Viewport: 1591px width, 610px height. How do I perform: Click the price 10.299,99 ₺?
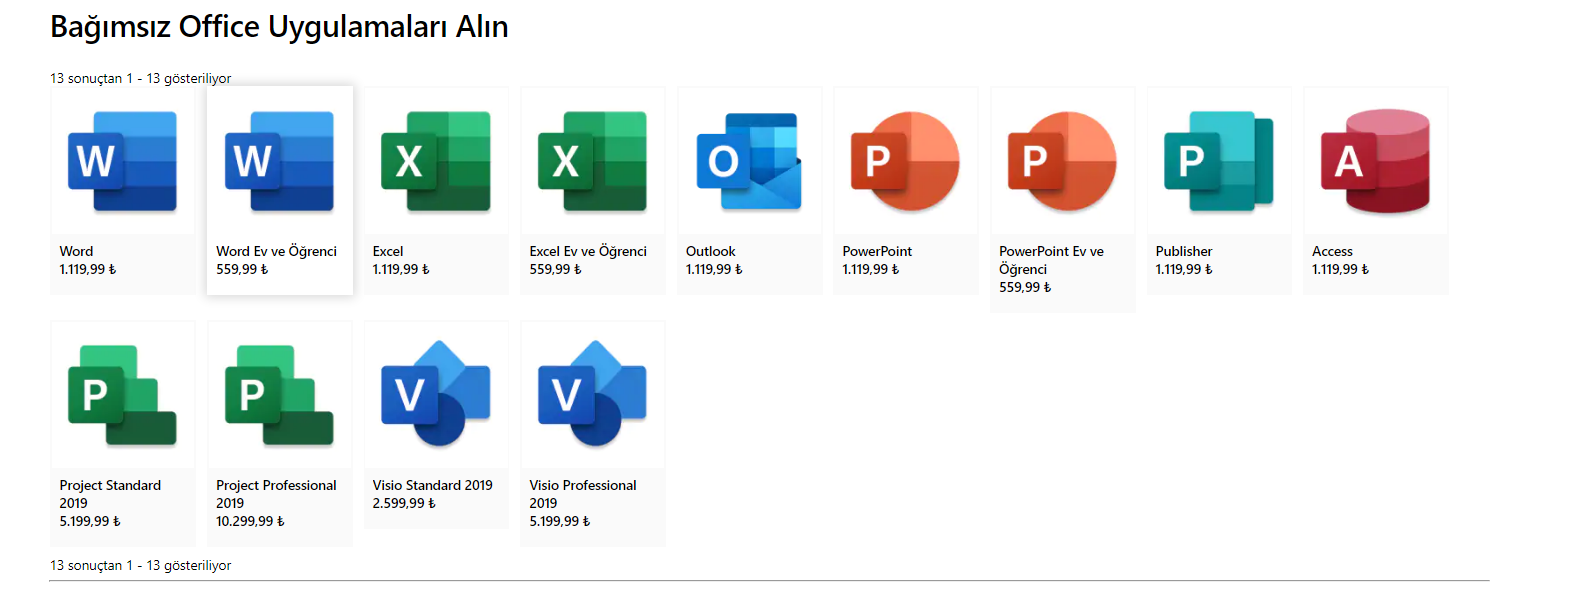(250, 521)
